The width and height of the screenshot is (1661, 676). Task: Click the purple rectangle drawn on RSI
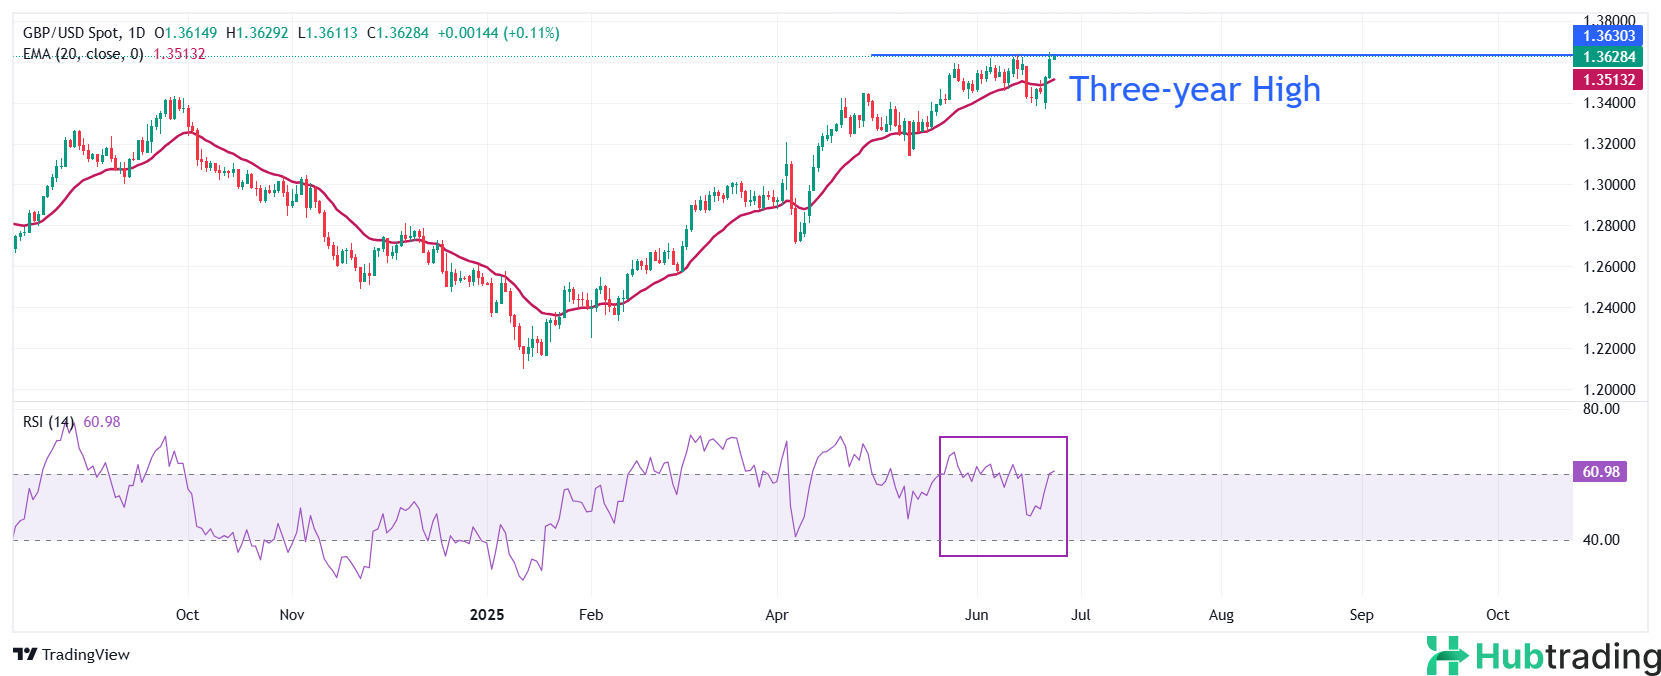point(1003,437)
